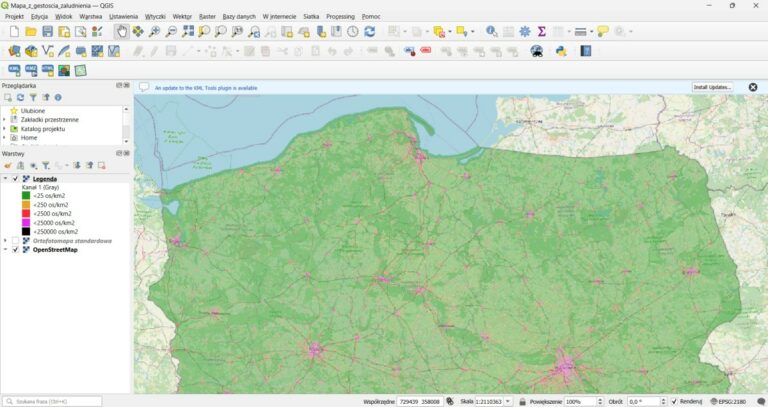Screen dimensions: 768x407
Task: Open Statistical Summary sigma icon
Action: click(x=541, y=32)
